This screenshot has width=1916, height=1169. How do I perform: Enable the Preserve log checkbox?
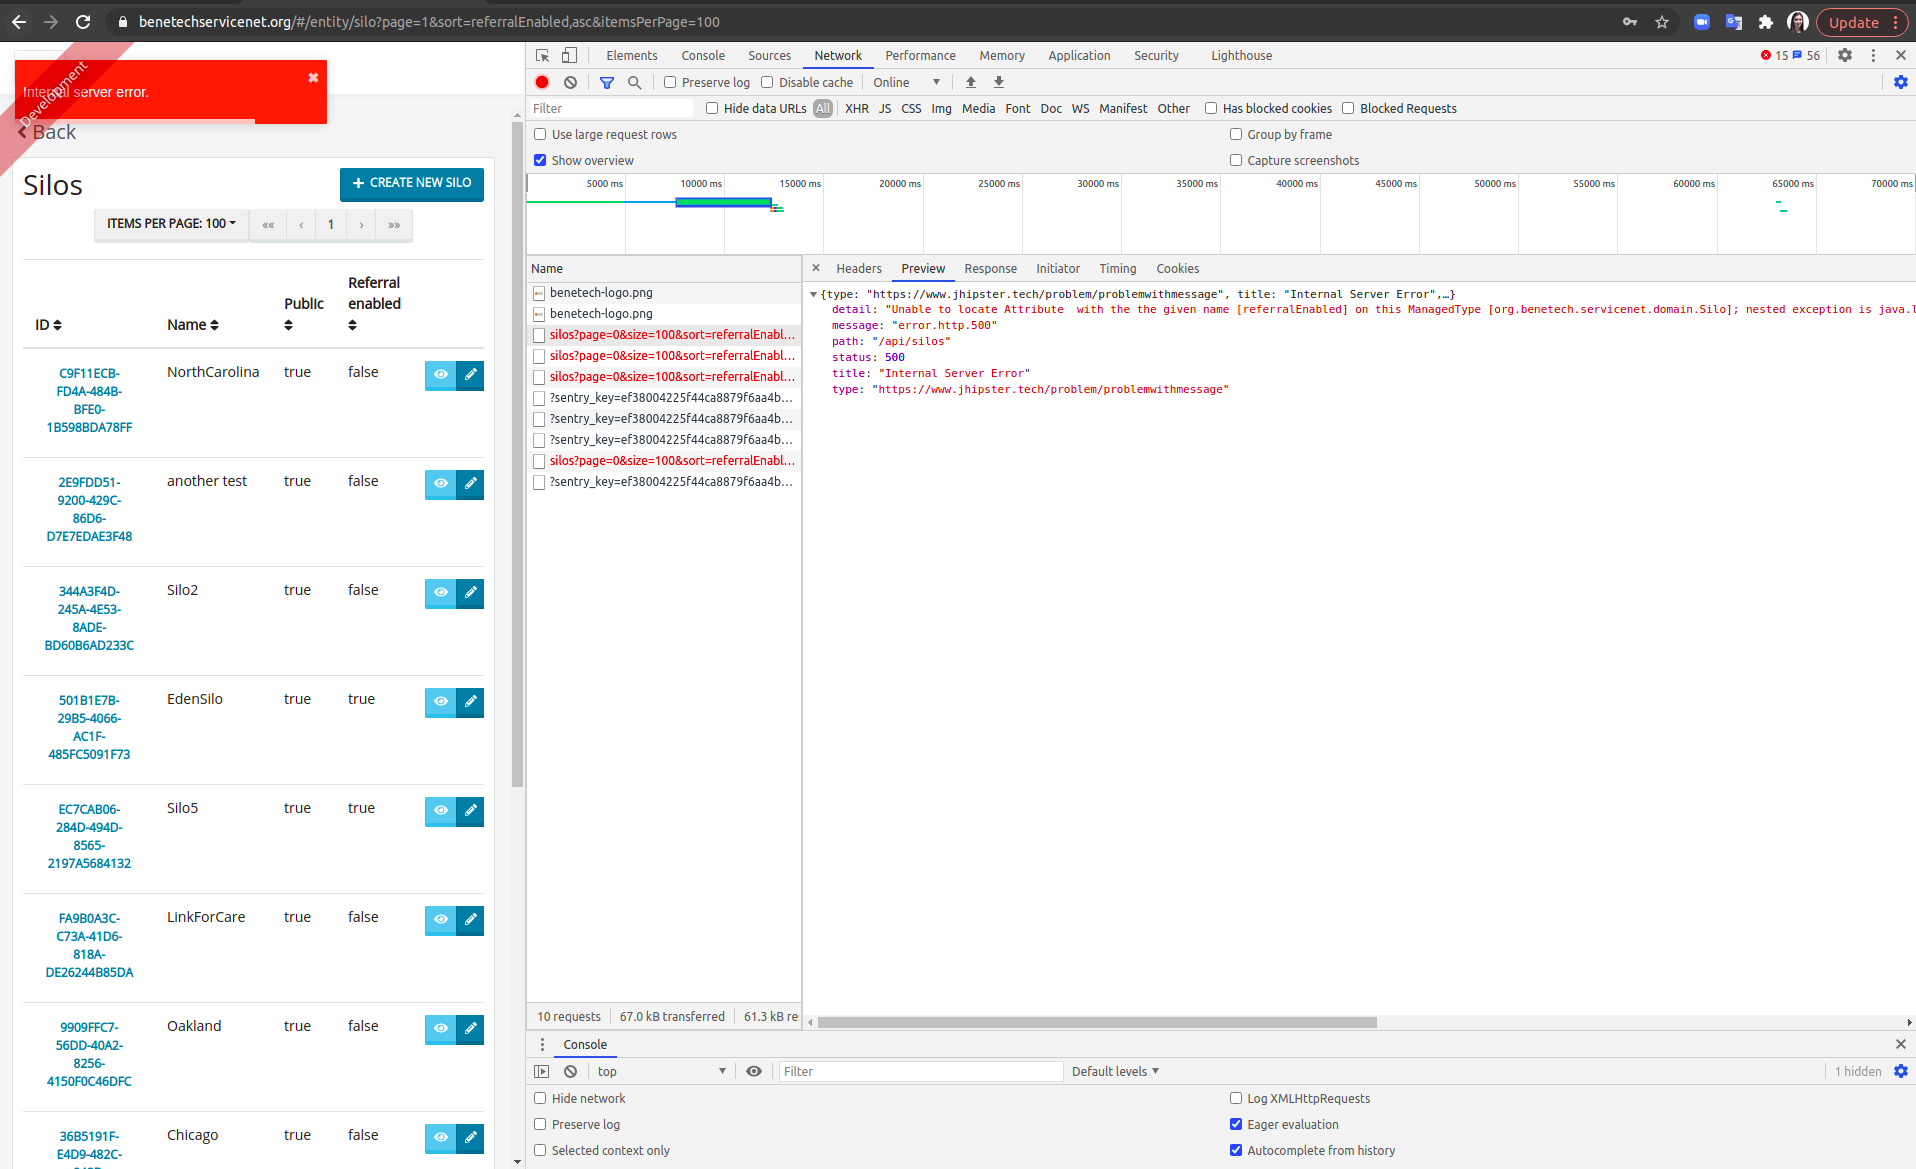tap(670, 82)
